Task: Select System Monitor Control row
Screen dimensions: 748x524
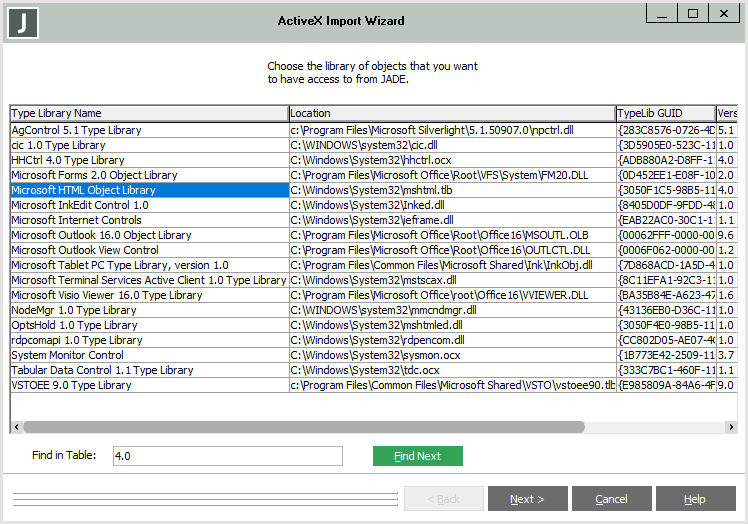Action: pyautogui.click(x=149, y=355)
